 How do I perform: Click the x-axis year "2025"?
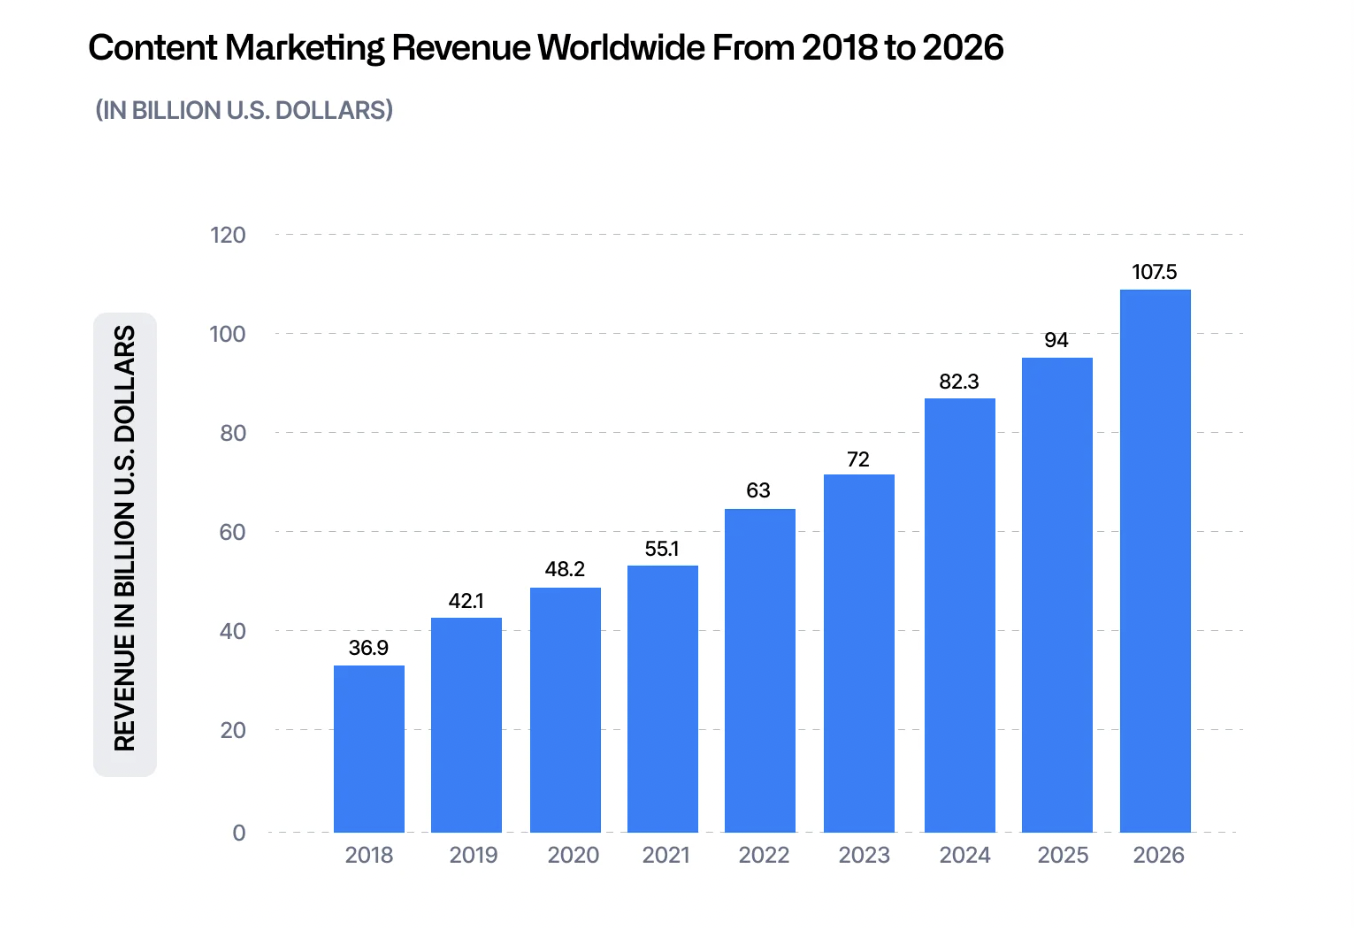[1063, 855]
